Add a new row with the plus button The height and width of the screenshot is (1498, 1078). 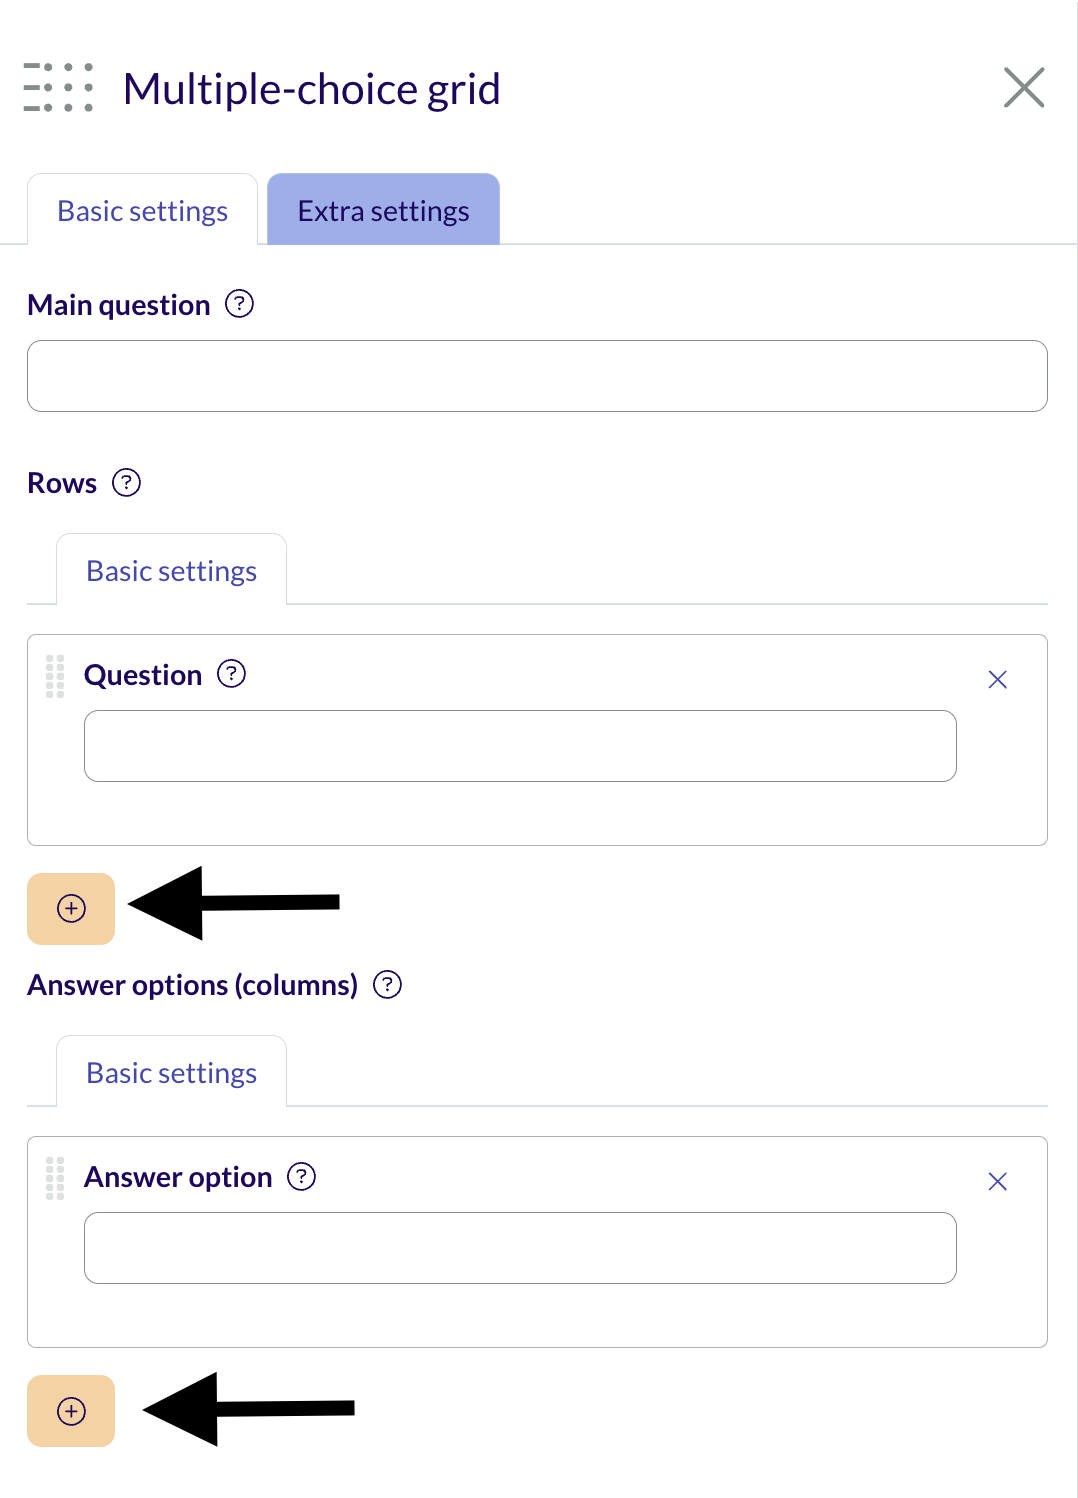[71, 909]
